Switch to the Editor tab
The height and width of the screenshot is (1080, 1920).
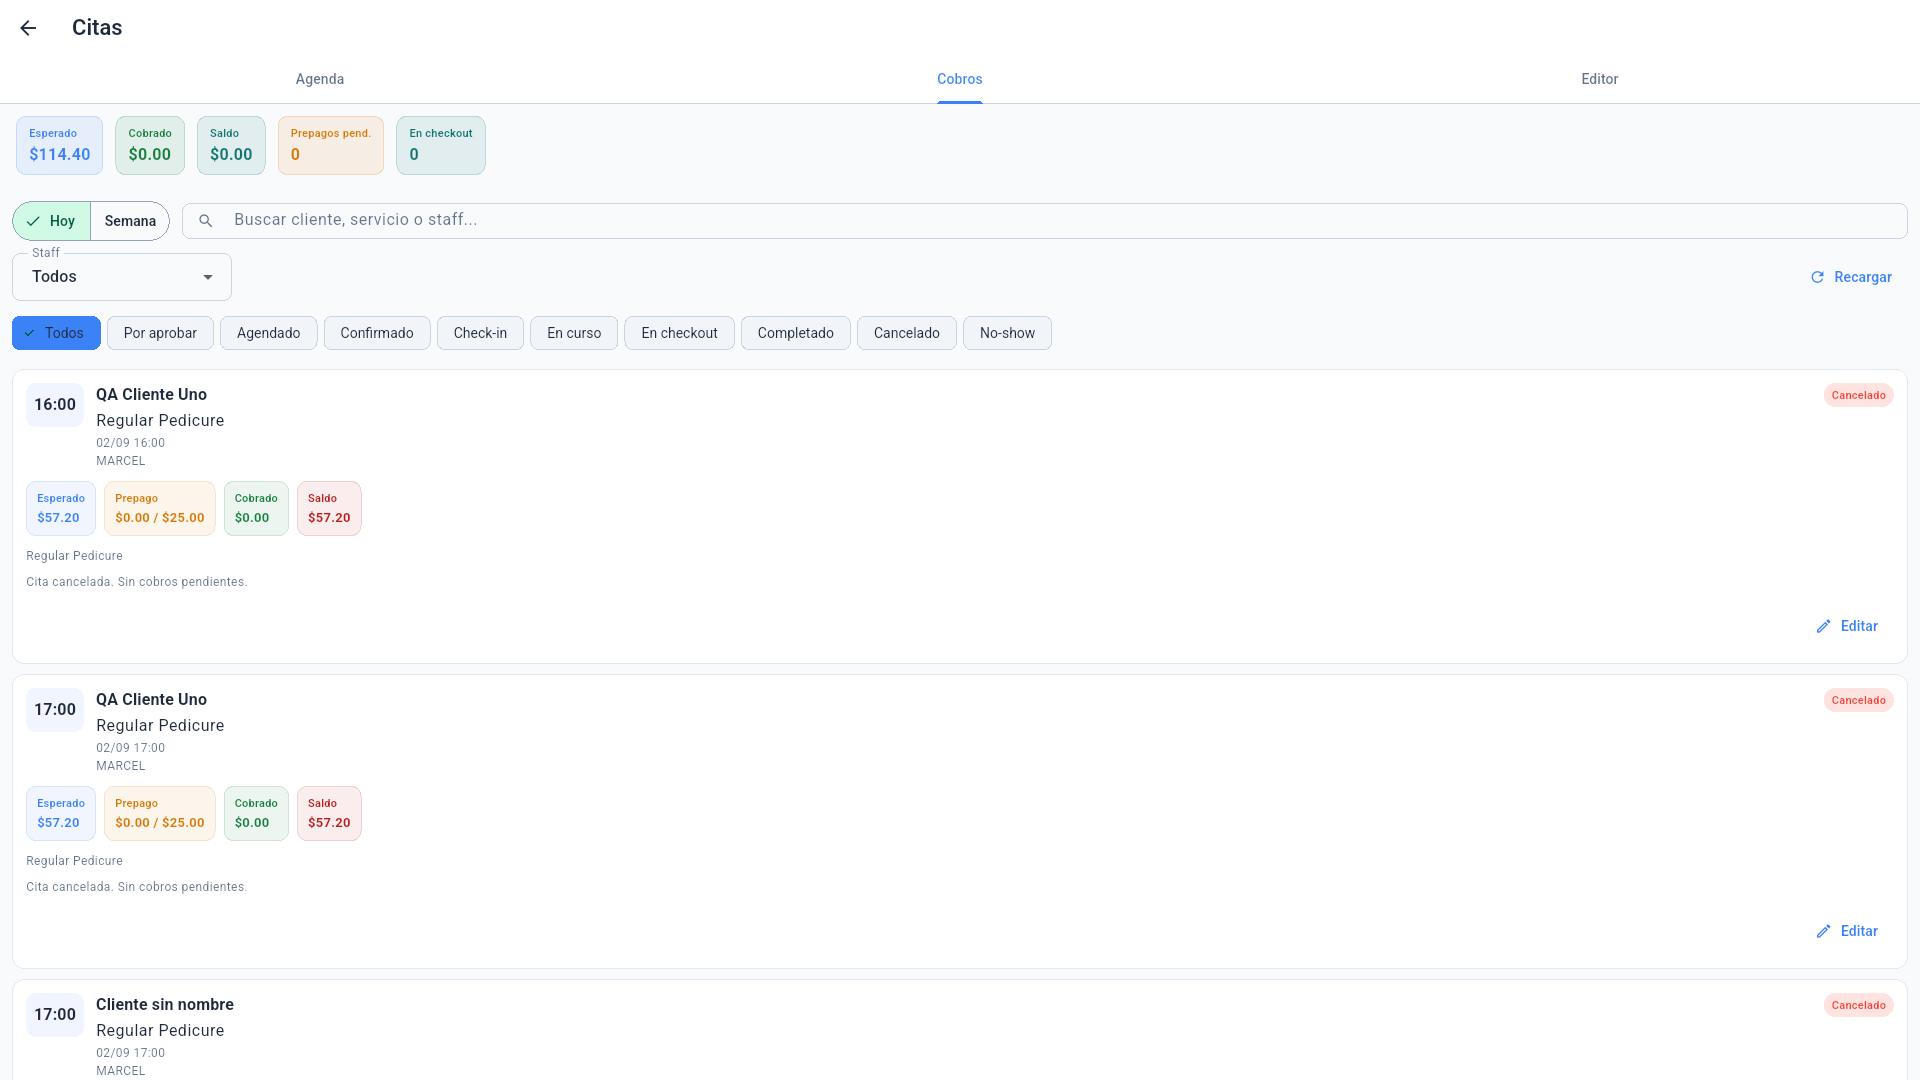1600,79
